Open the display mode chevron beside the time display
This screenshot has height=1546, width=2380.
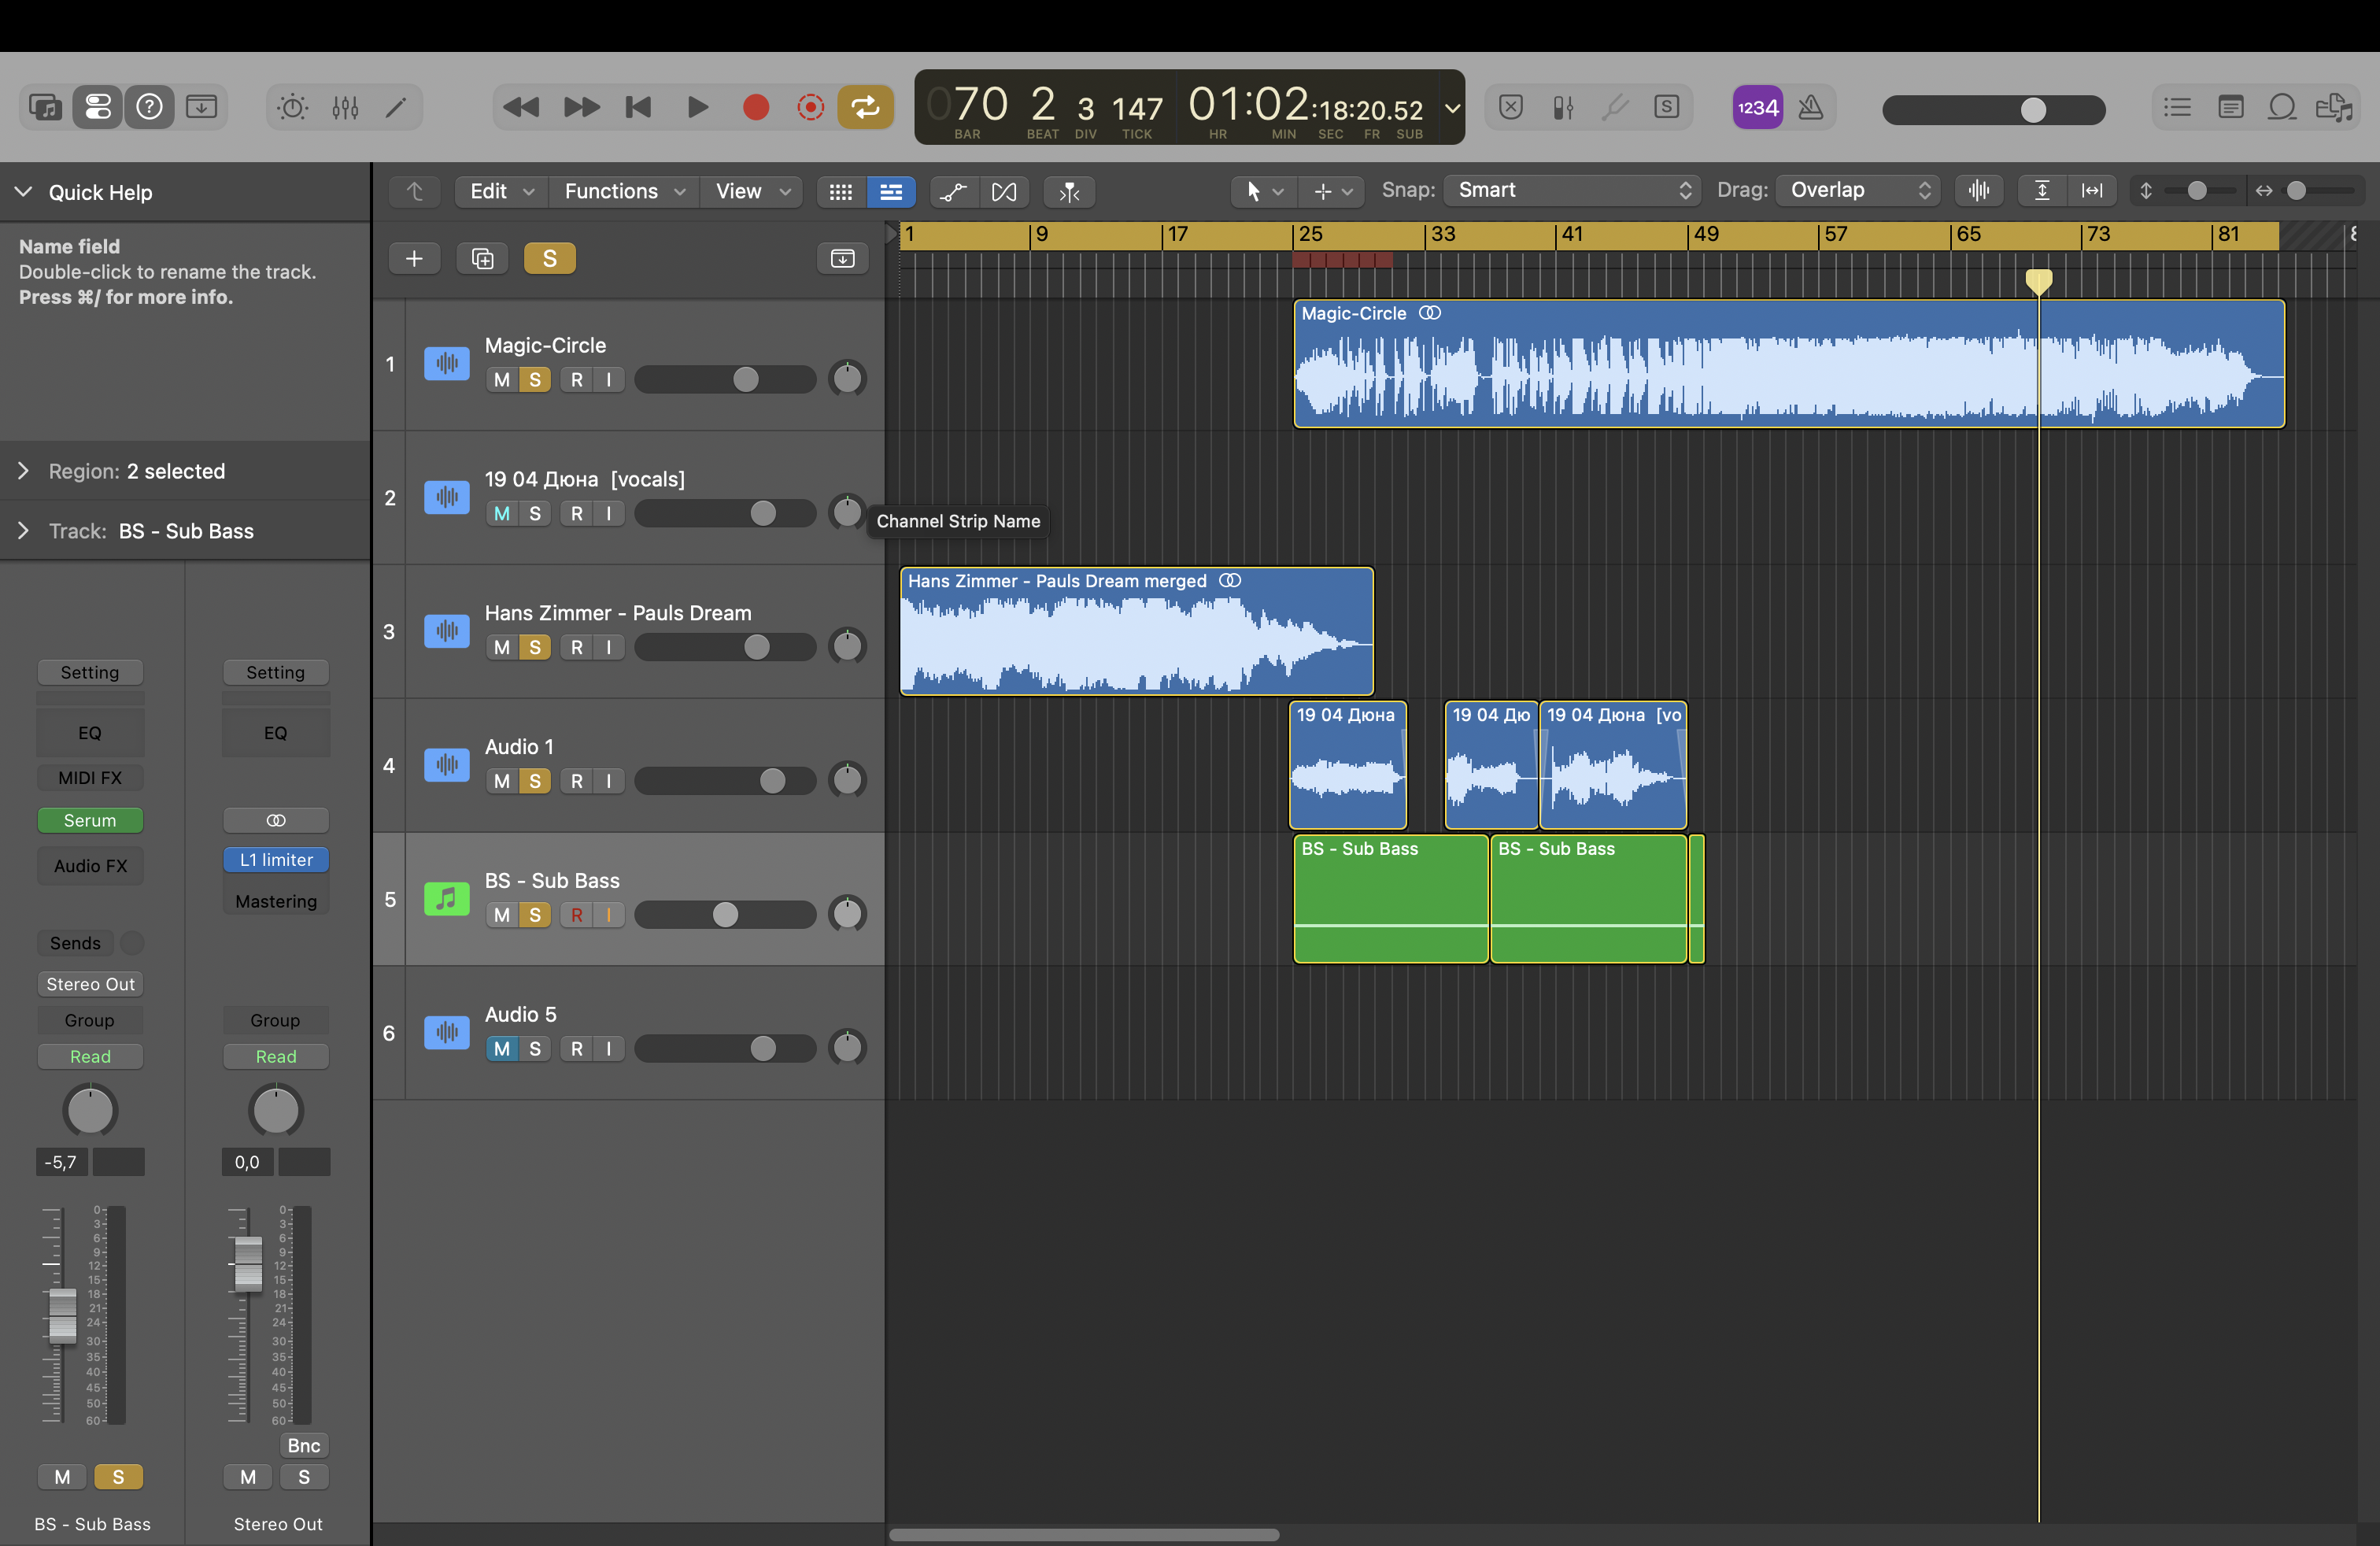[x=1452, y=108]
